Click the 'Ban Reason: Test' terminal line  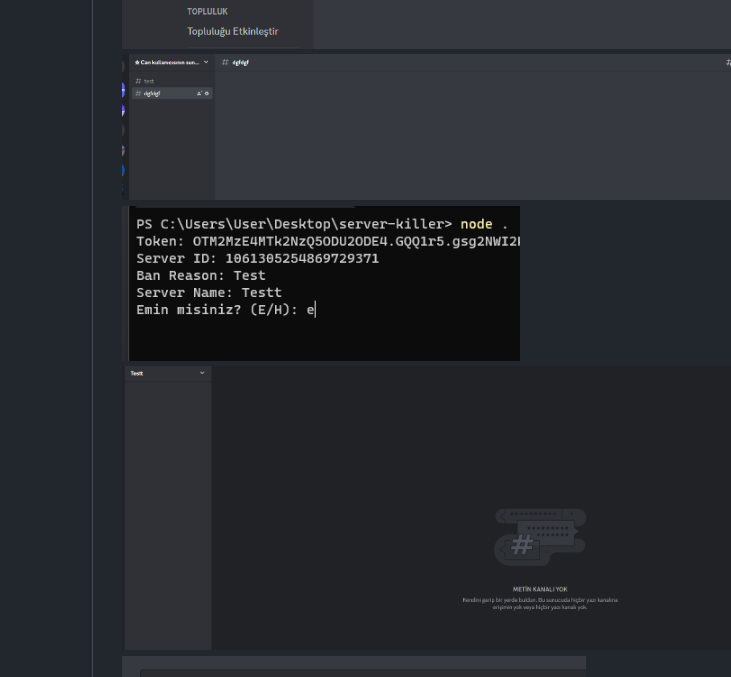tap(201, 276)
